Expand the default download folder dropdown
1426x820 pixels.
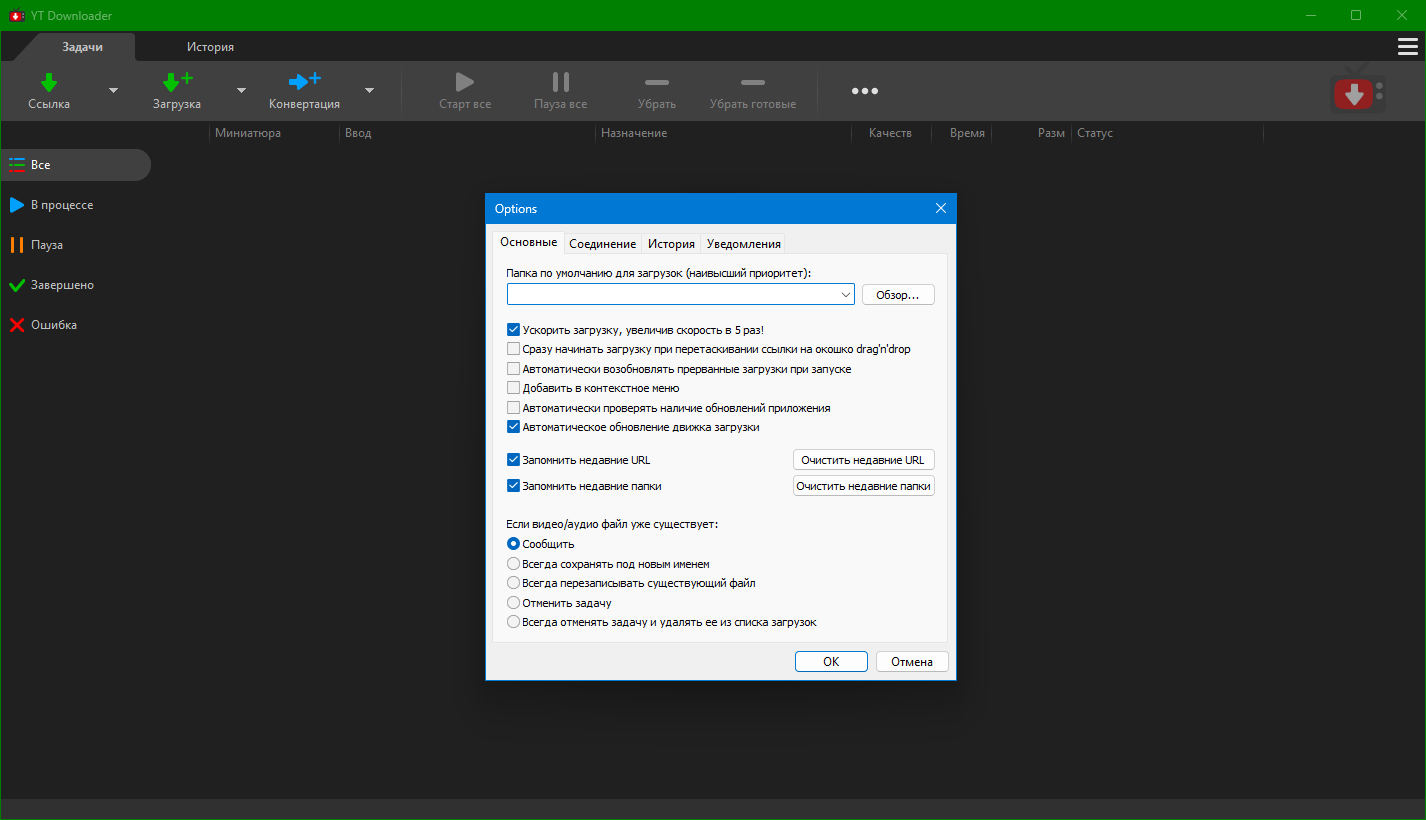pyautogui.click(x=845, y=295)
